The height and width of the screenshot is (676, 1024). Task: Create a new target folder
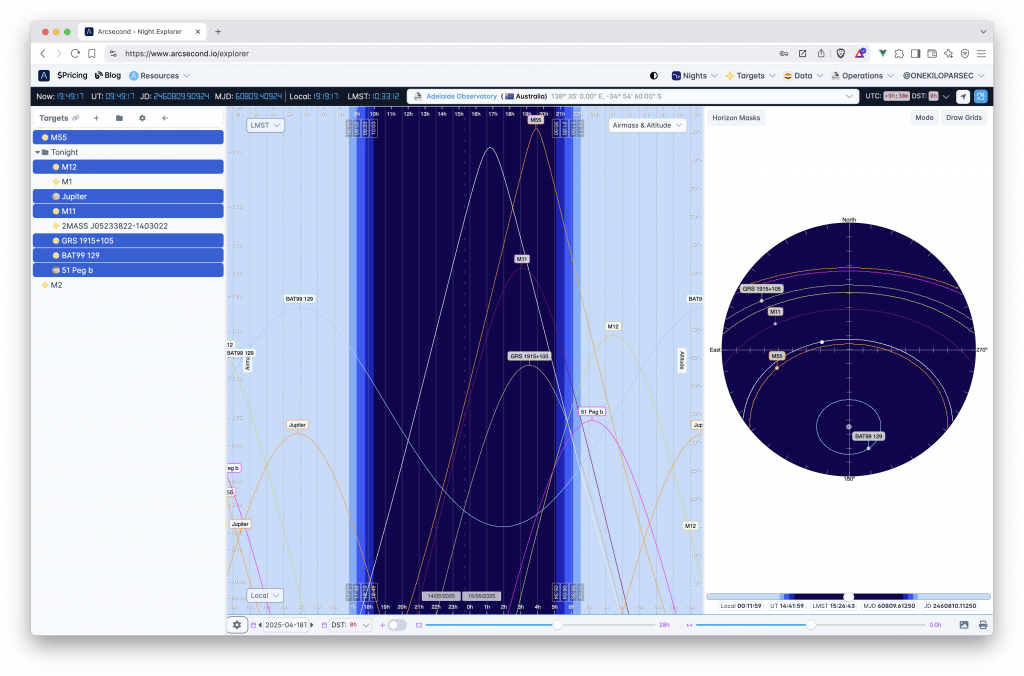(120, 118)
